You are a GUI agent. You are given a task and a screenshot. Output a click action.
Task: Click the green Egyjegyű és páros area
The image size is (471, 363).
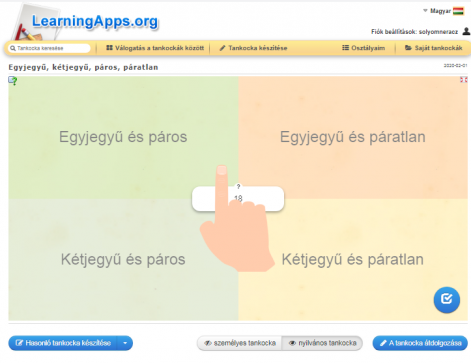point(123,137)
